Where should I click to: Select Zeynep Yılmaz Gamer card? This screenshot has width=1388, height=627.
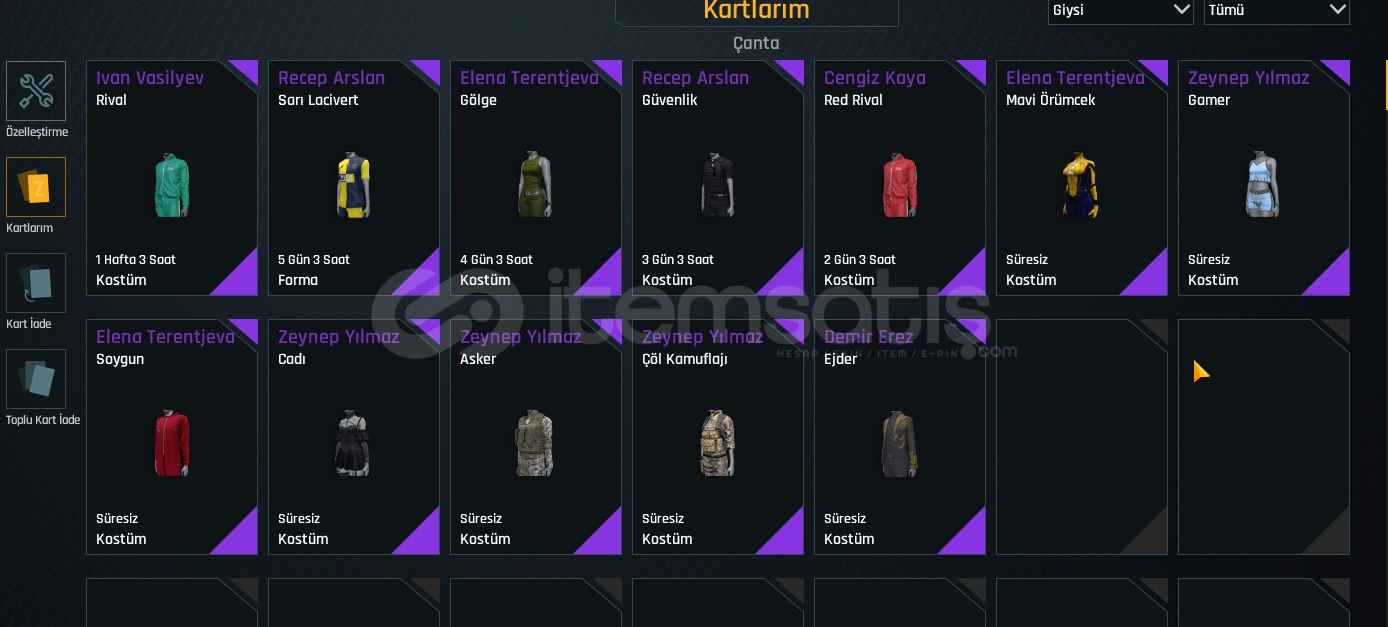(1264, 178)
